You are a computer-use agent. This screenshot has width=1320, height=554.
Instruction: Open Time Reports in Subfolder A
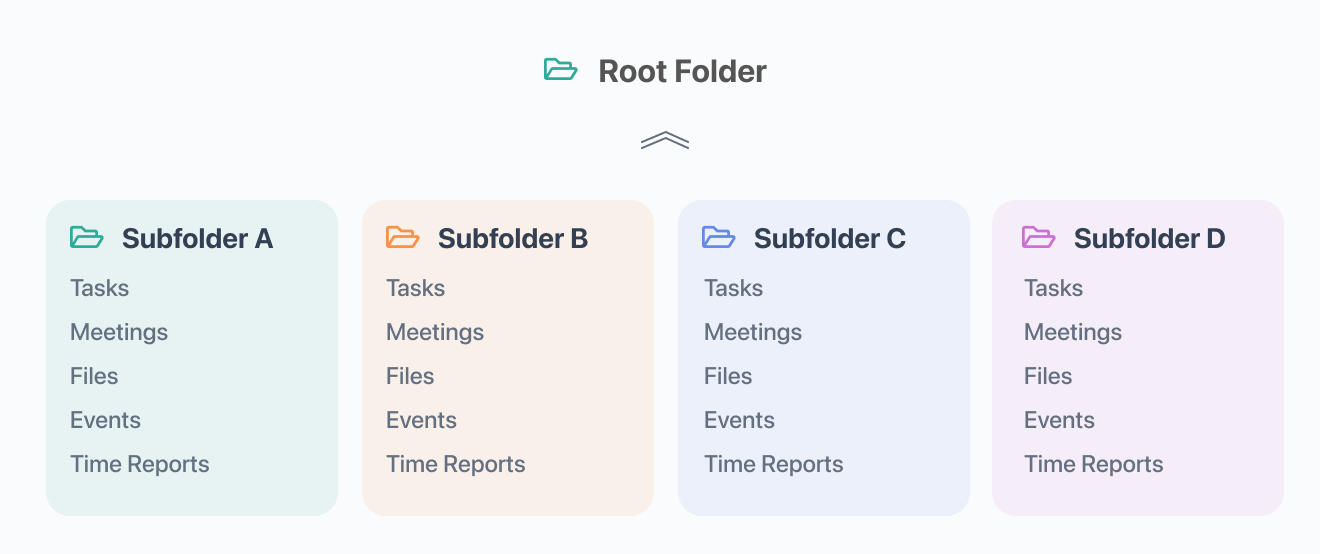click(x=140, y=464)
